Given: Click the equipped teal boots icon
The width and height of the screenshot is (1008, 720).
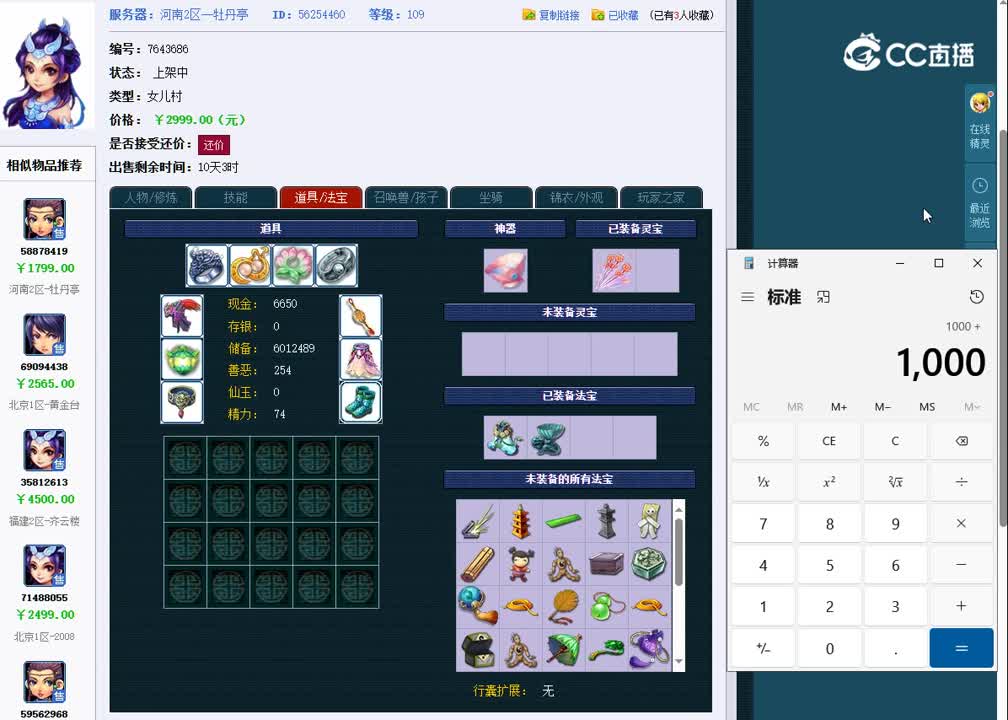Looking at the screenshot, I should (x=361, y=402).
